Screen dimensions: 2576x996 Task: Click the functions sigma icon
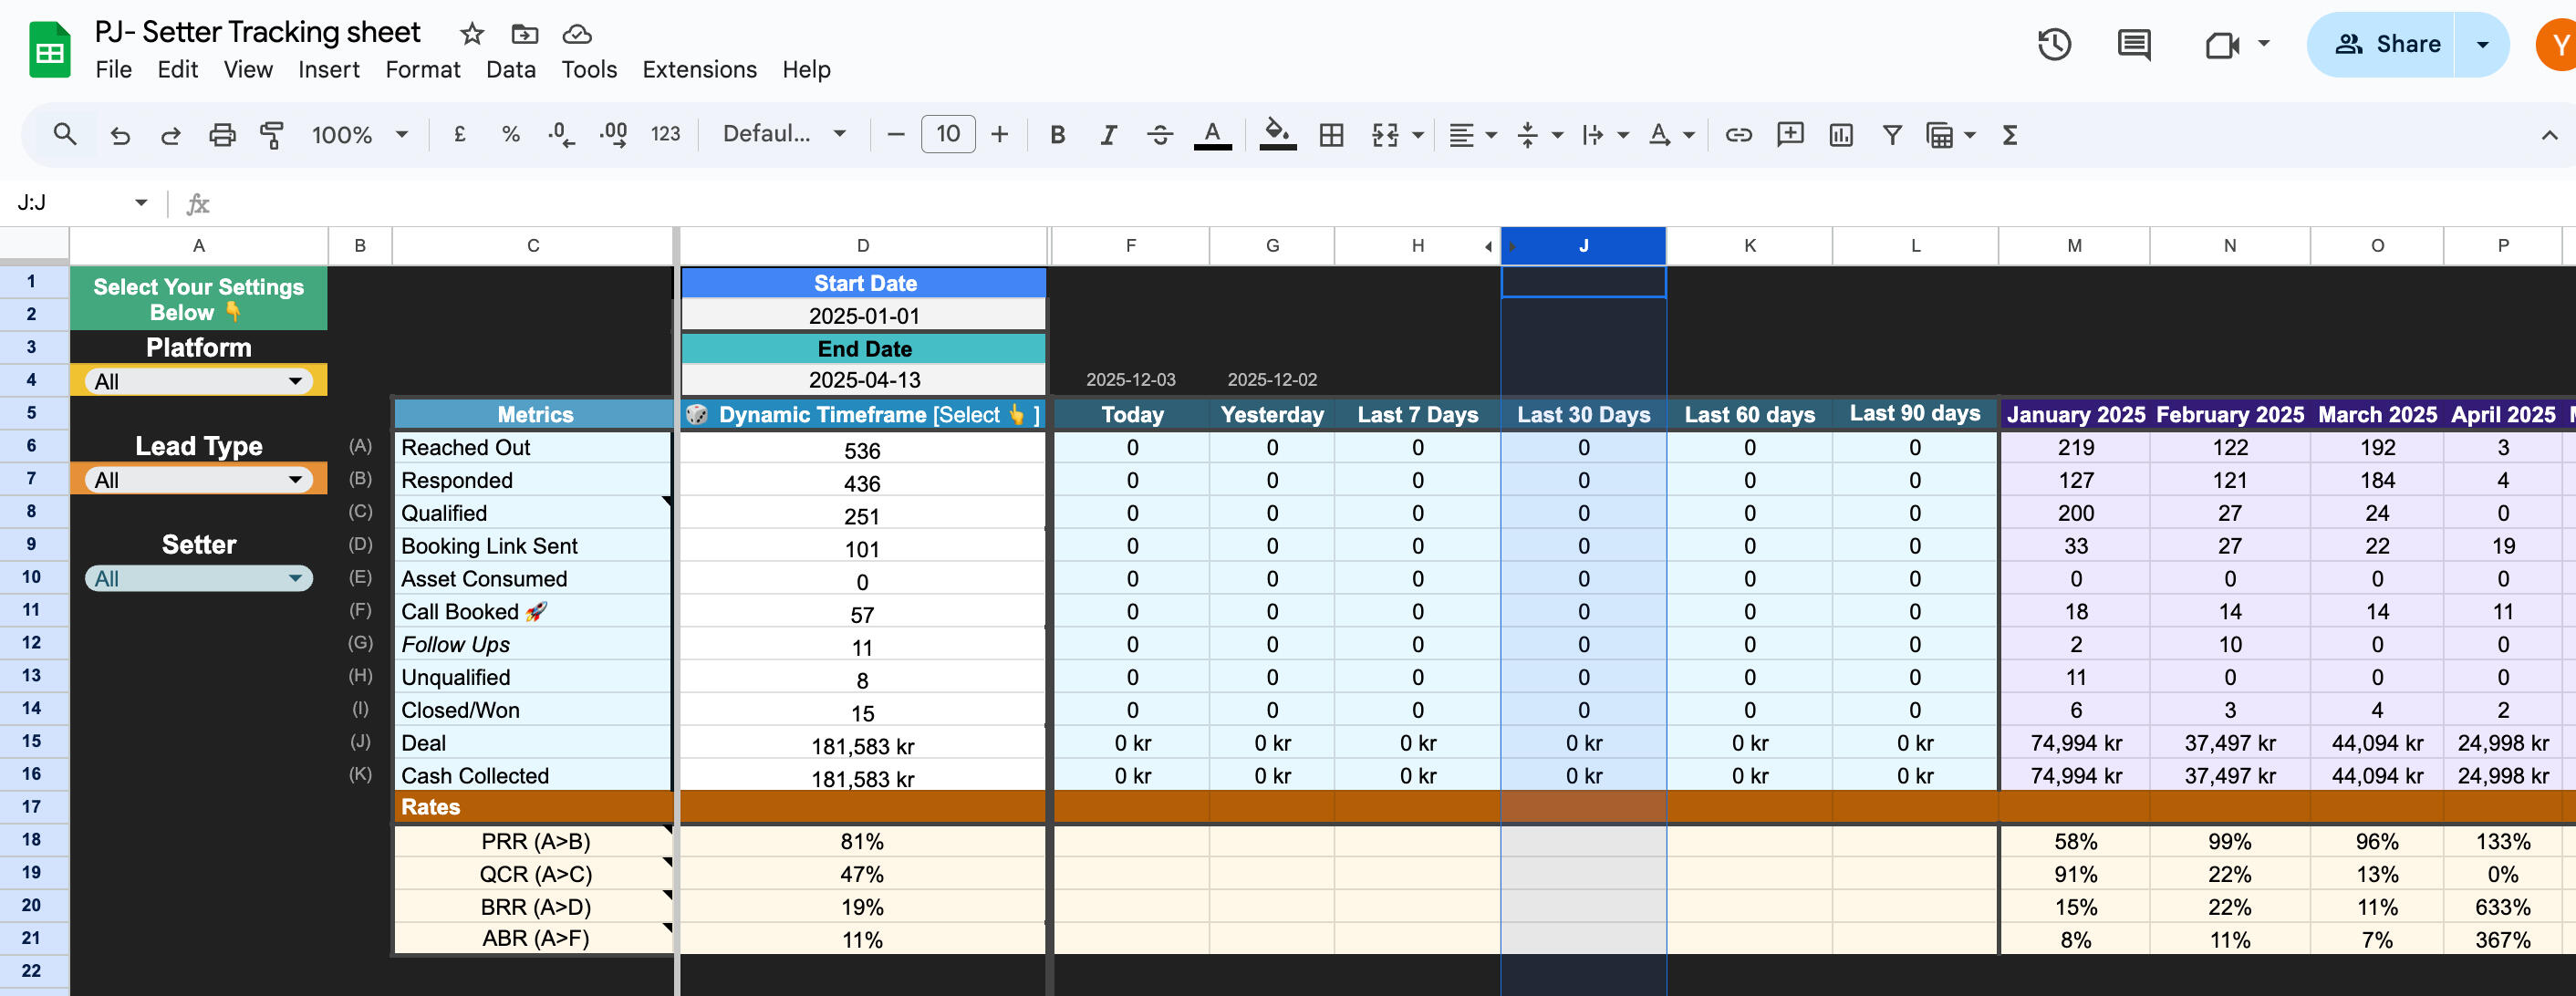[2010, 135]
